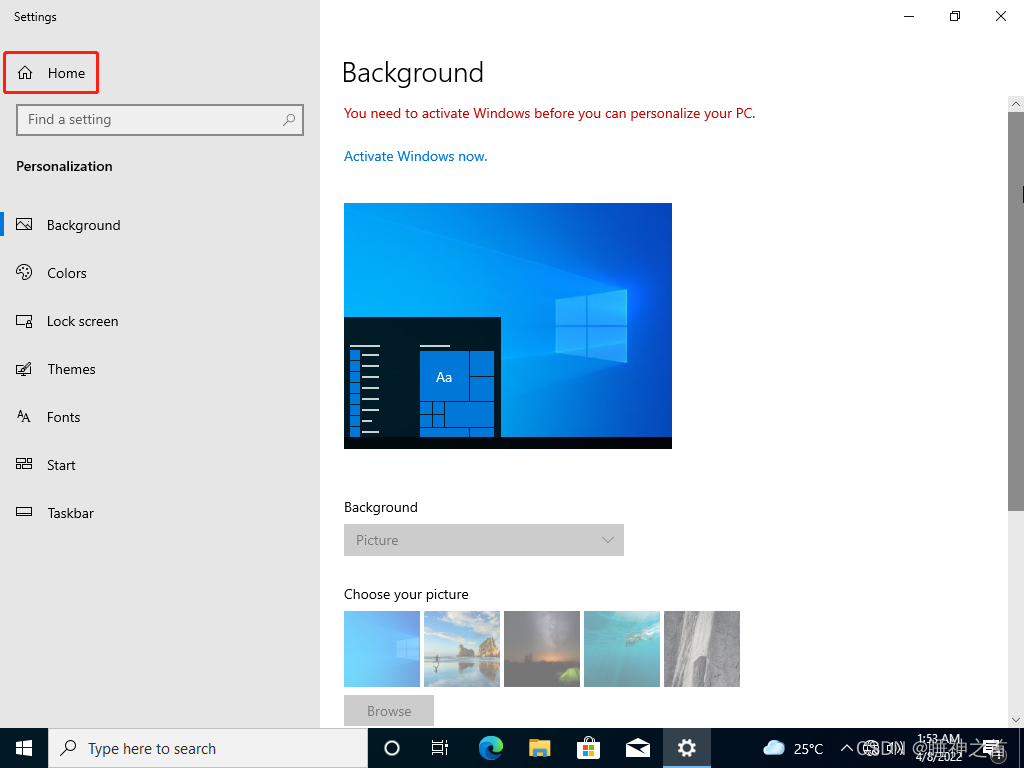Click the Find a setting search box
This screenshot has width=1024, height=768.
point(160,120)
